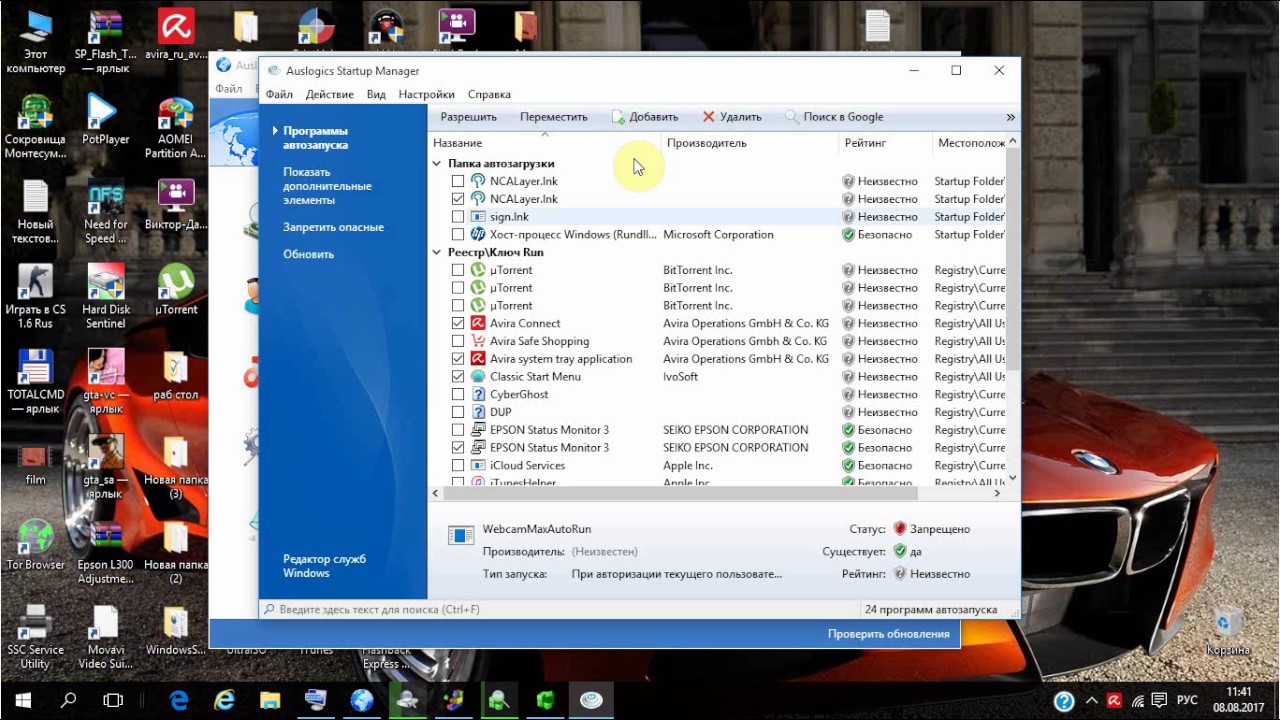Open Этот компьютер desktop icon

[x=35, y=43]
